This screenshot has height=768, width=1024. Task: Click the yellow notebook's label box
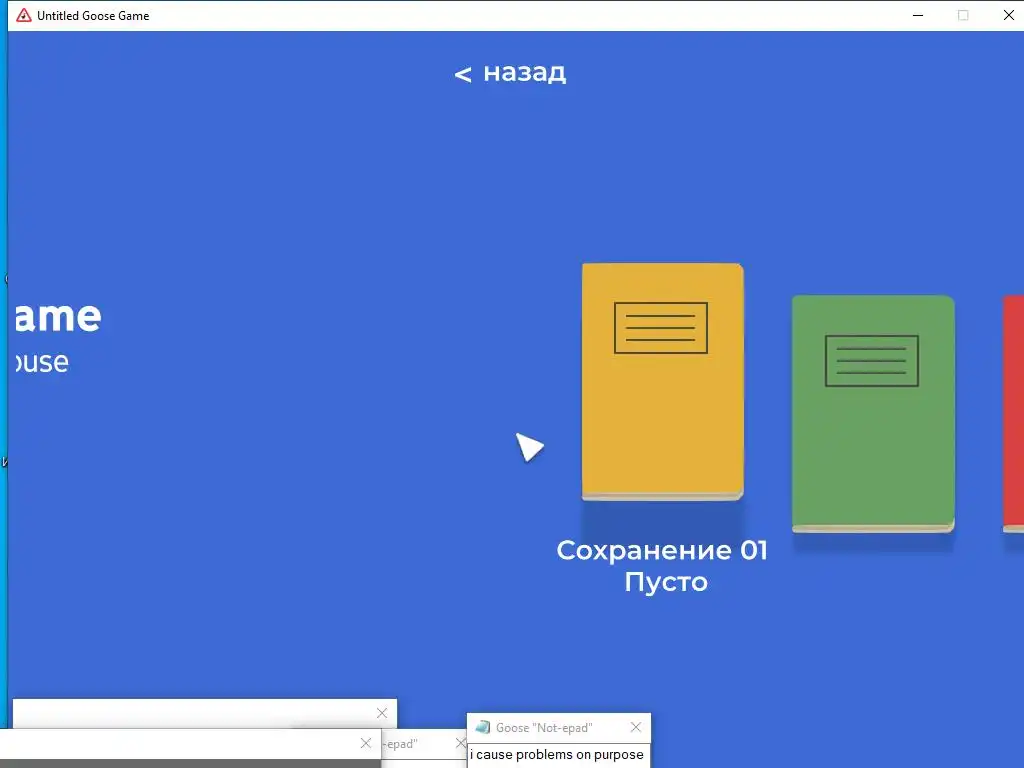point(660,328)
